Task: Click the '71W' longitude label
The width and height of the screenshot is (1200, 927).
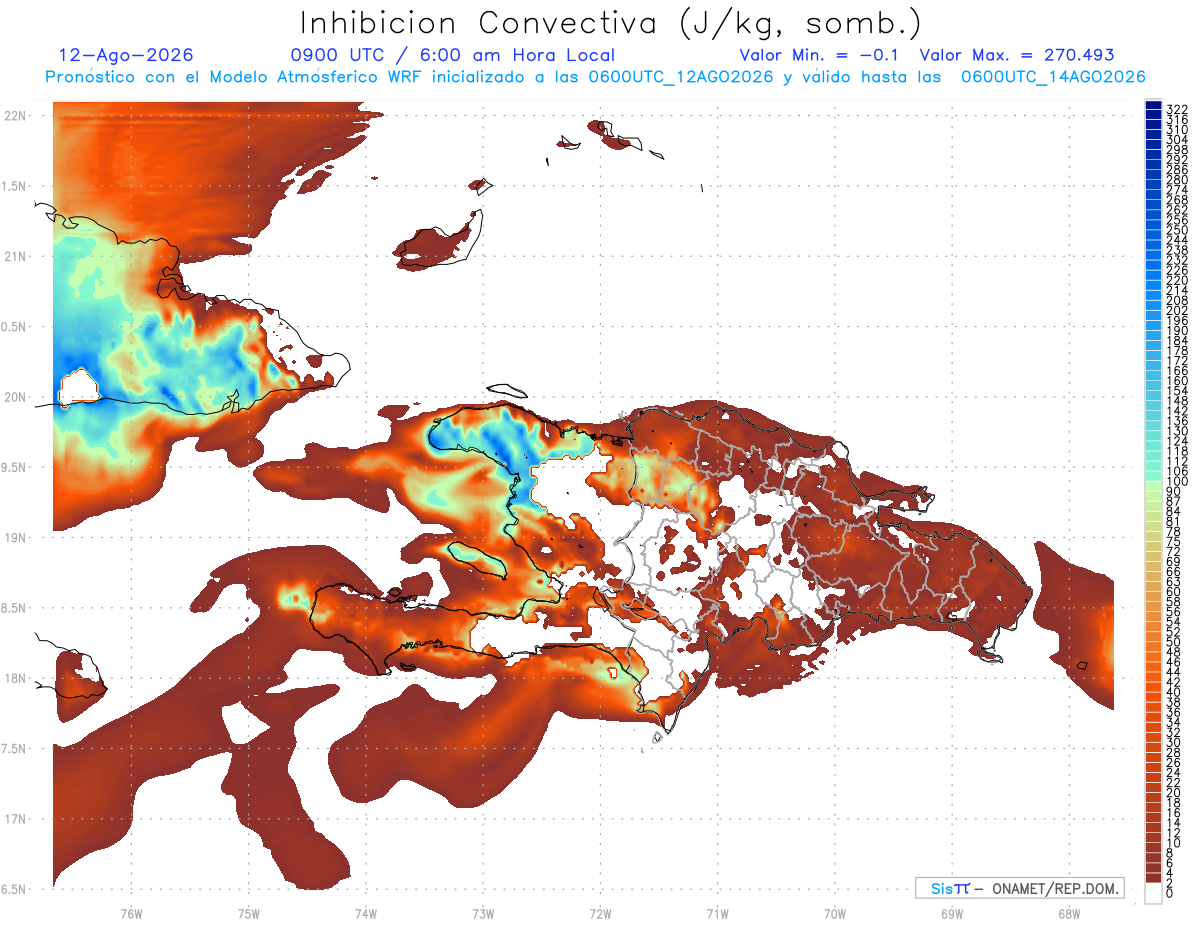Action: [x=717, y=913]
